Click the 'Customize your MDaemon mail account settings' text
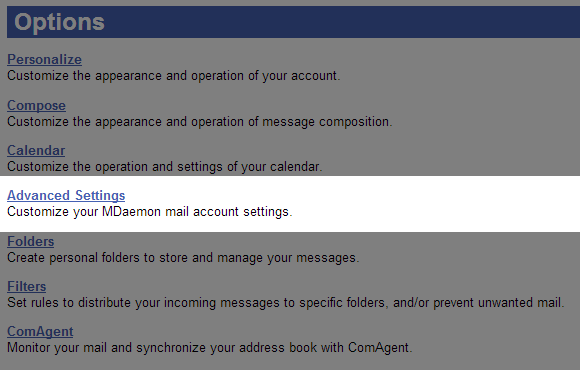 point(150,212)
